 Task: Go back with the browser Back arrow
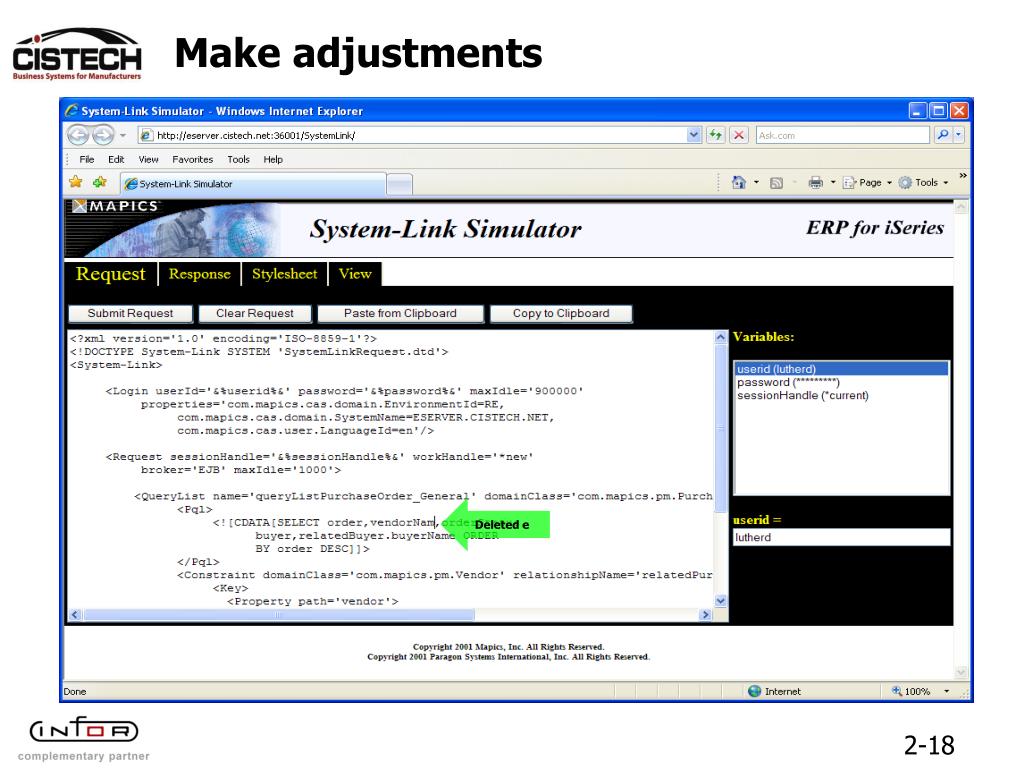pos(78,135)
